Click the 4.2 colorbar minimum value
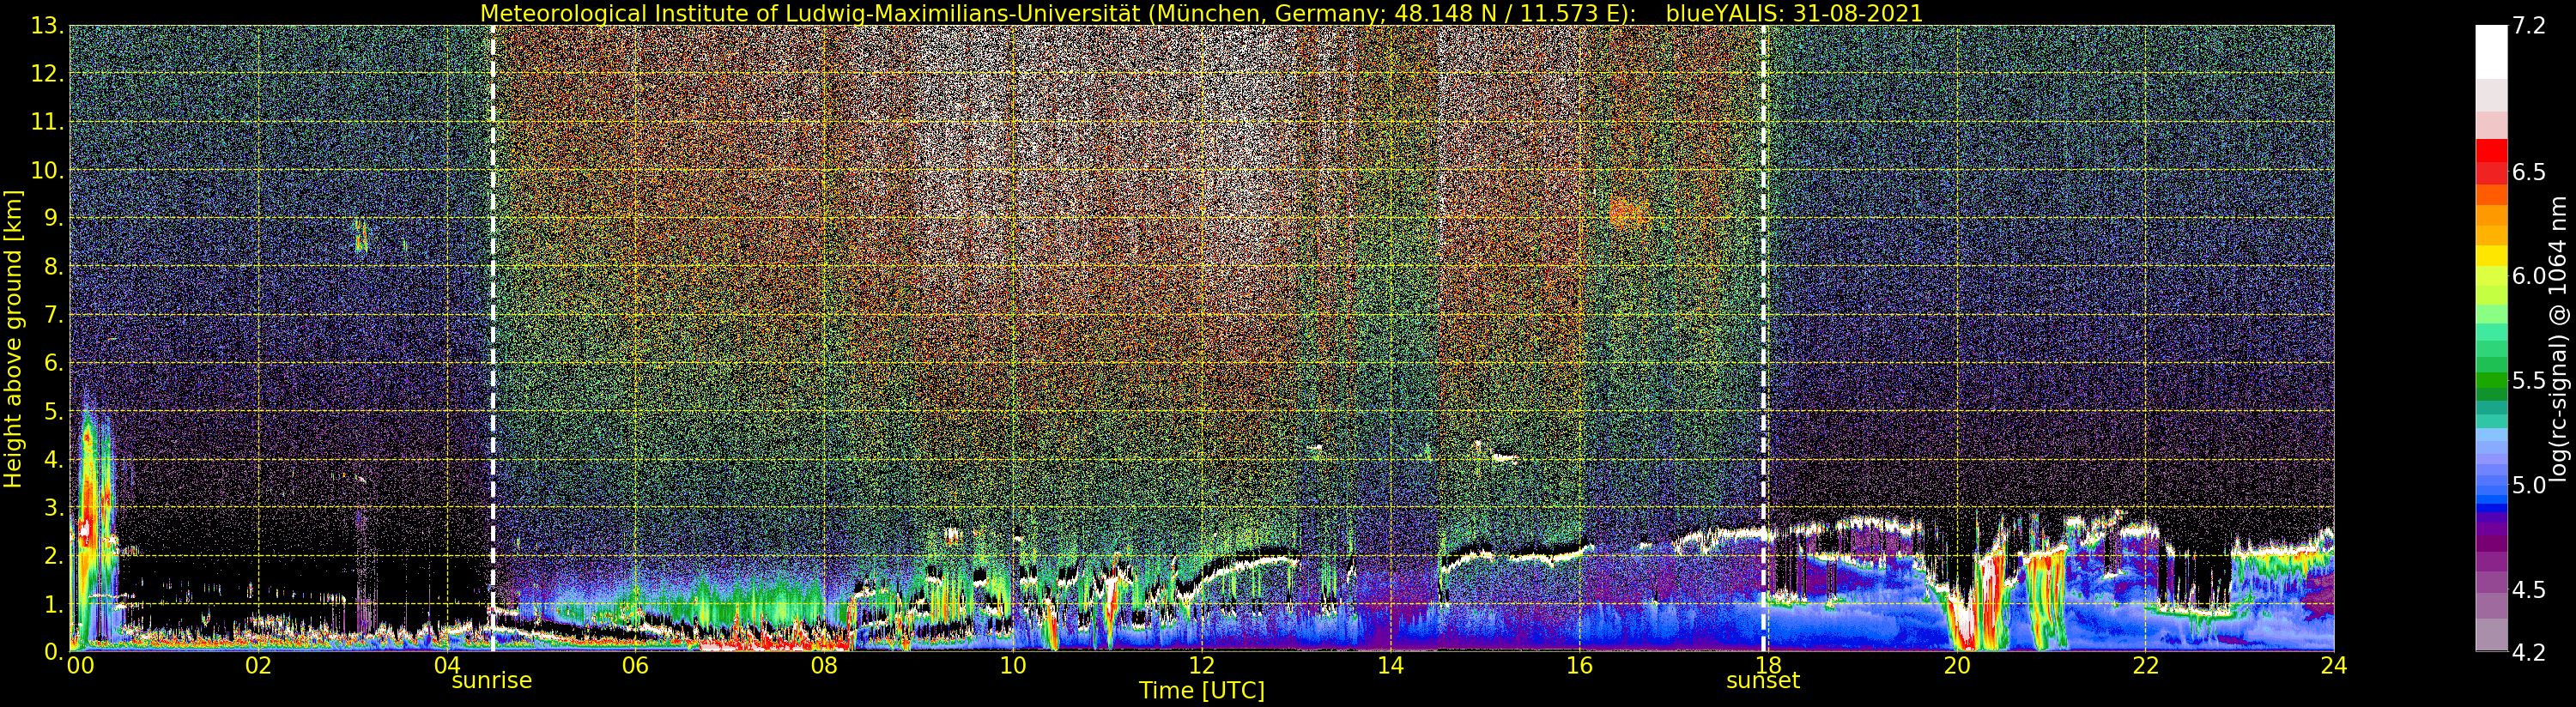This screenshot has height=707, width=2576. [x=2528, y=652]
